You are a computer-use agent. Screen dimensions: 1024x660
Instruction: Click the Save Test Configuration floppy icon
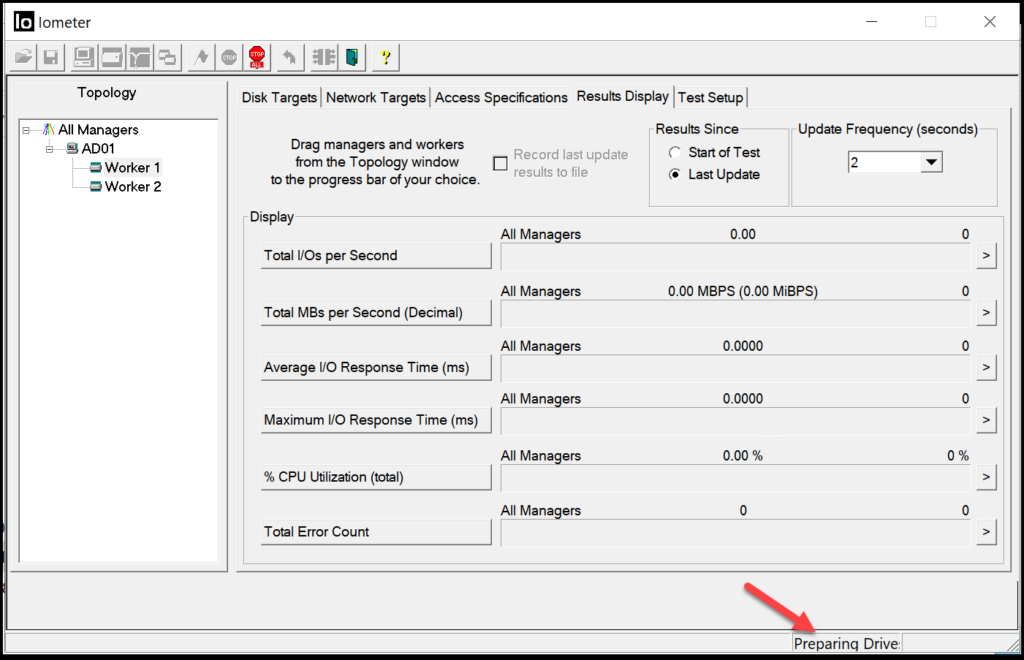pos(50,57)
